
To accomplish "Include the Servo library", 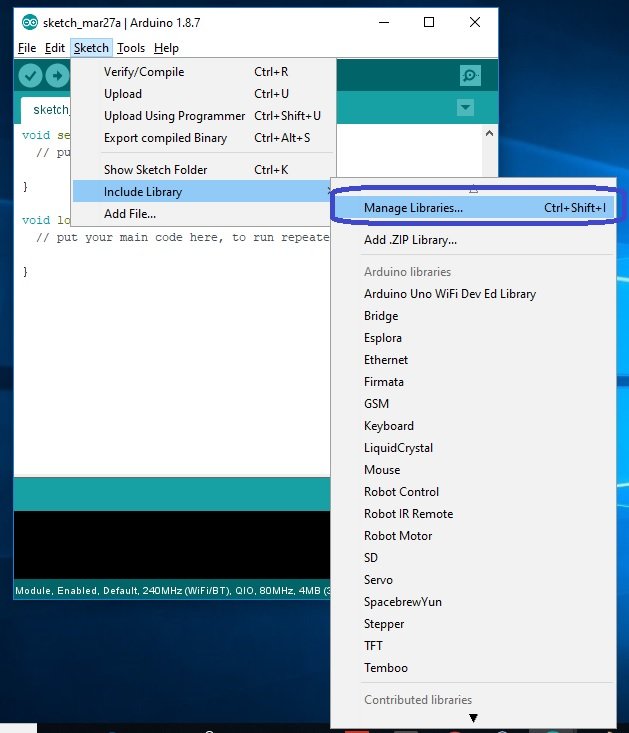I will [473, 580].
